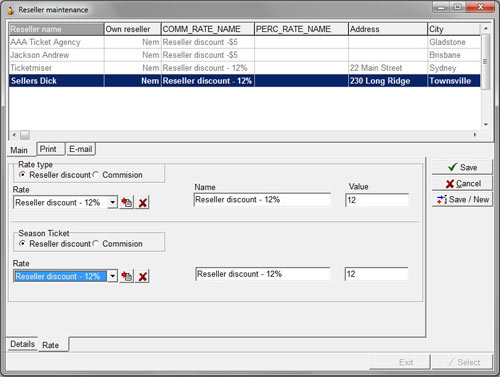The height and width of the screenshot is (377, 500).
Task: Click the Save / New button
Action: 462,199
